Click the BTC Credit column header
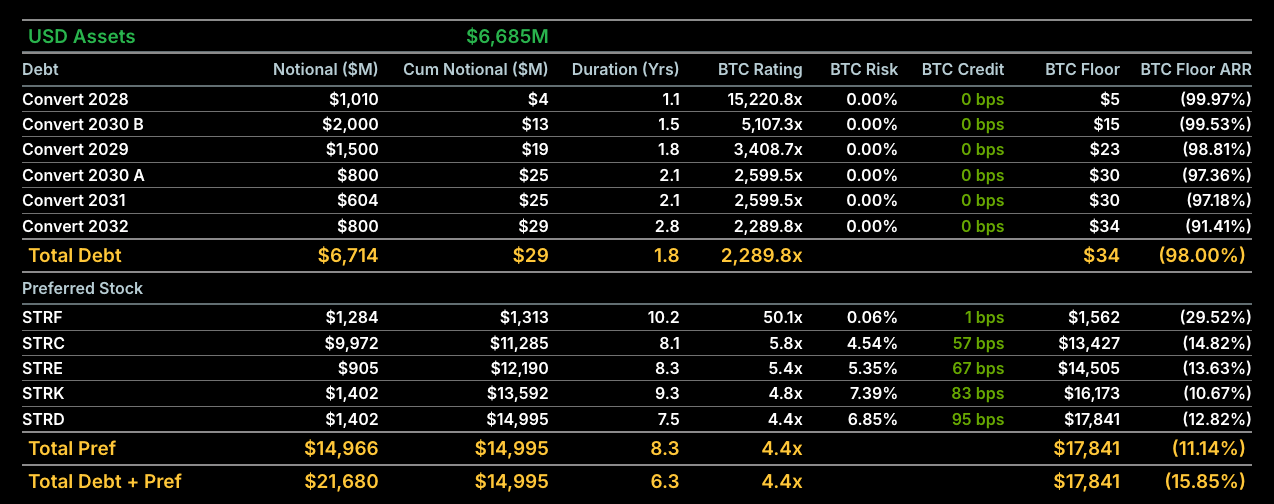The width and height of the screenshot is (1274, 504). 963,70
